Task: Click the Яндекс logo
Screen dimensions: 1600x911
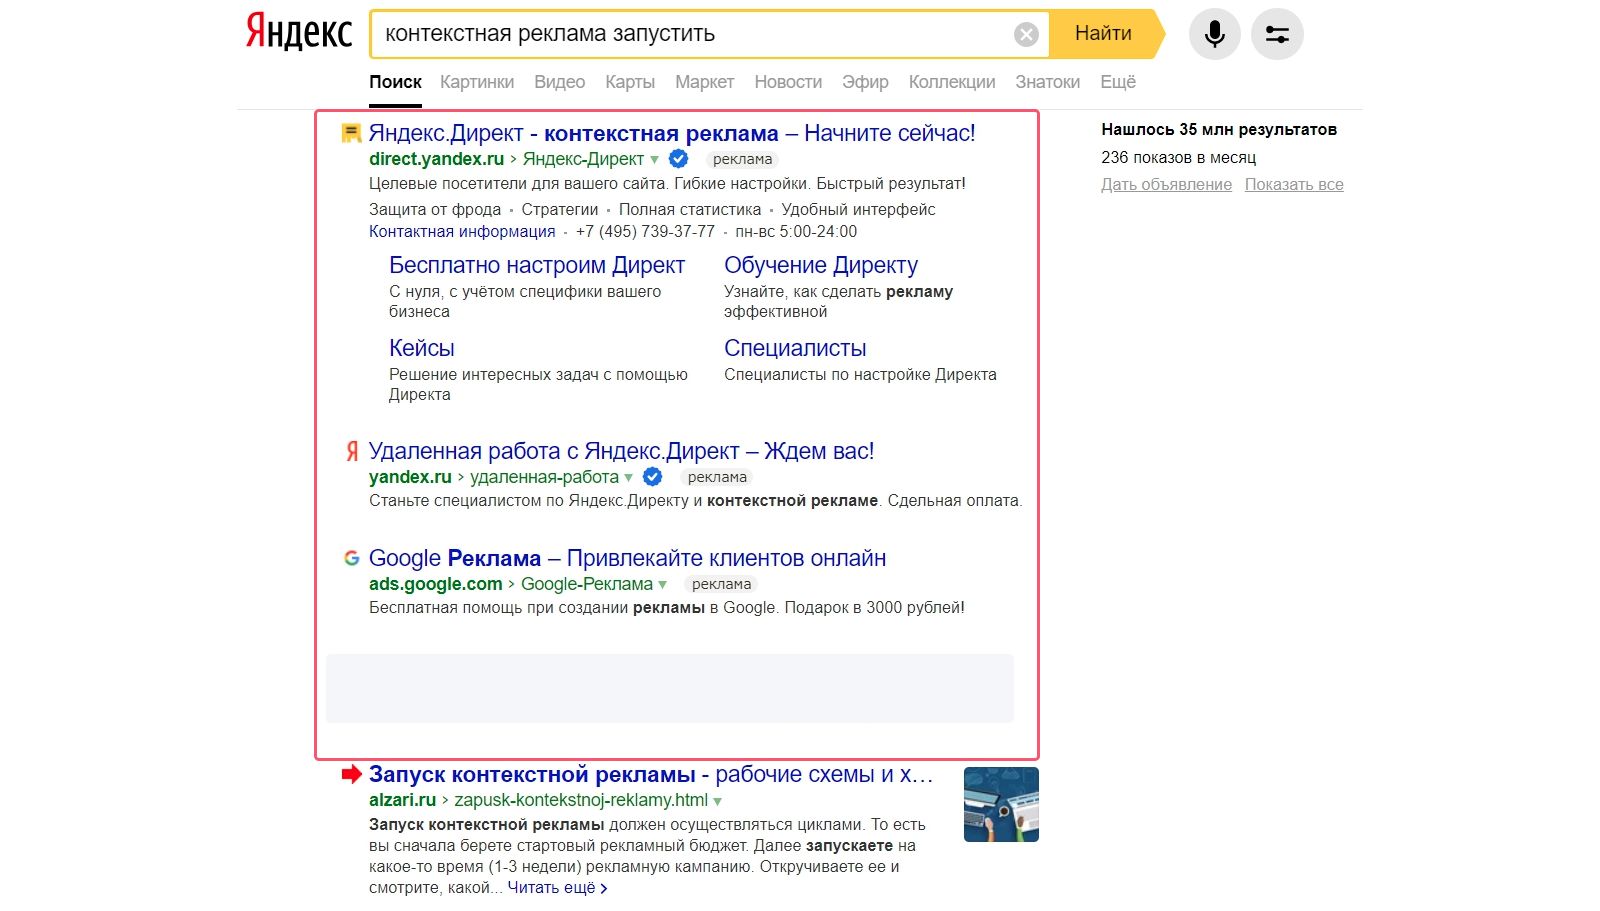Action: 294,31
